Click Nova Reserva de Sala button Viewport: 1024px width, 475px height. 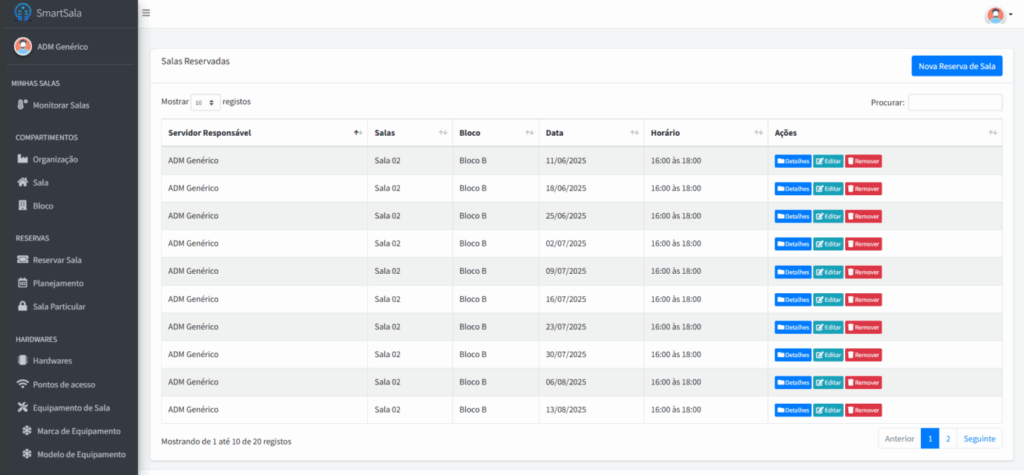click(956, 66)
